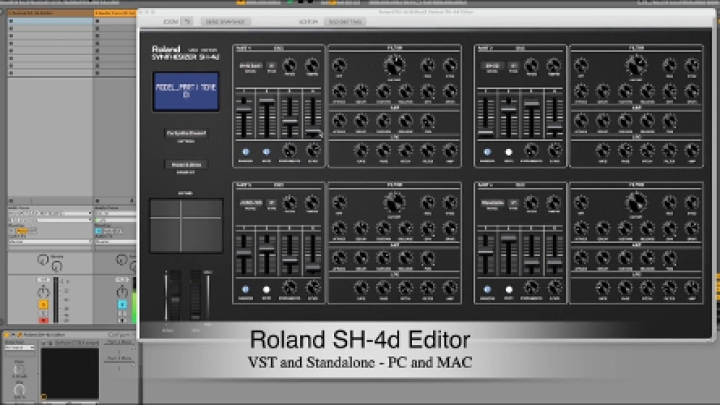Toggle the first blue LED in Part 1
Screen dimensions: 720x405
[x=245, y=152]
